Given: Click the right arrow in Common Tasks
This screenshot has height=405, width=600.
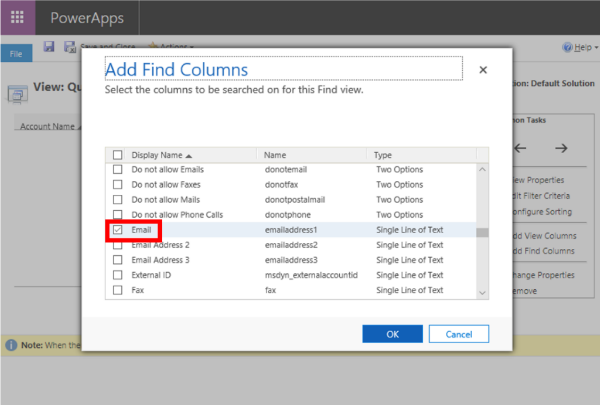Looking at the screenshot, I should coord(561,148).
